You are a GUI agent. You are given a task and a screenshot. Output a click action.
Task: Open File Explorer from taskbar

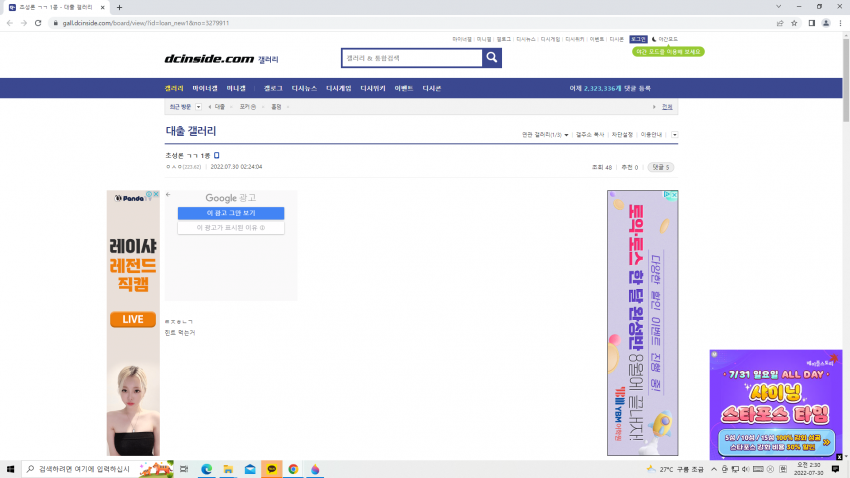pyautogui.click(x=228, y=469)
